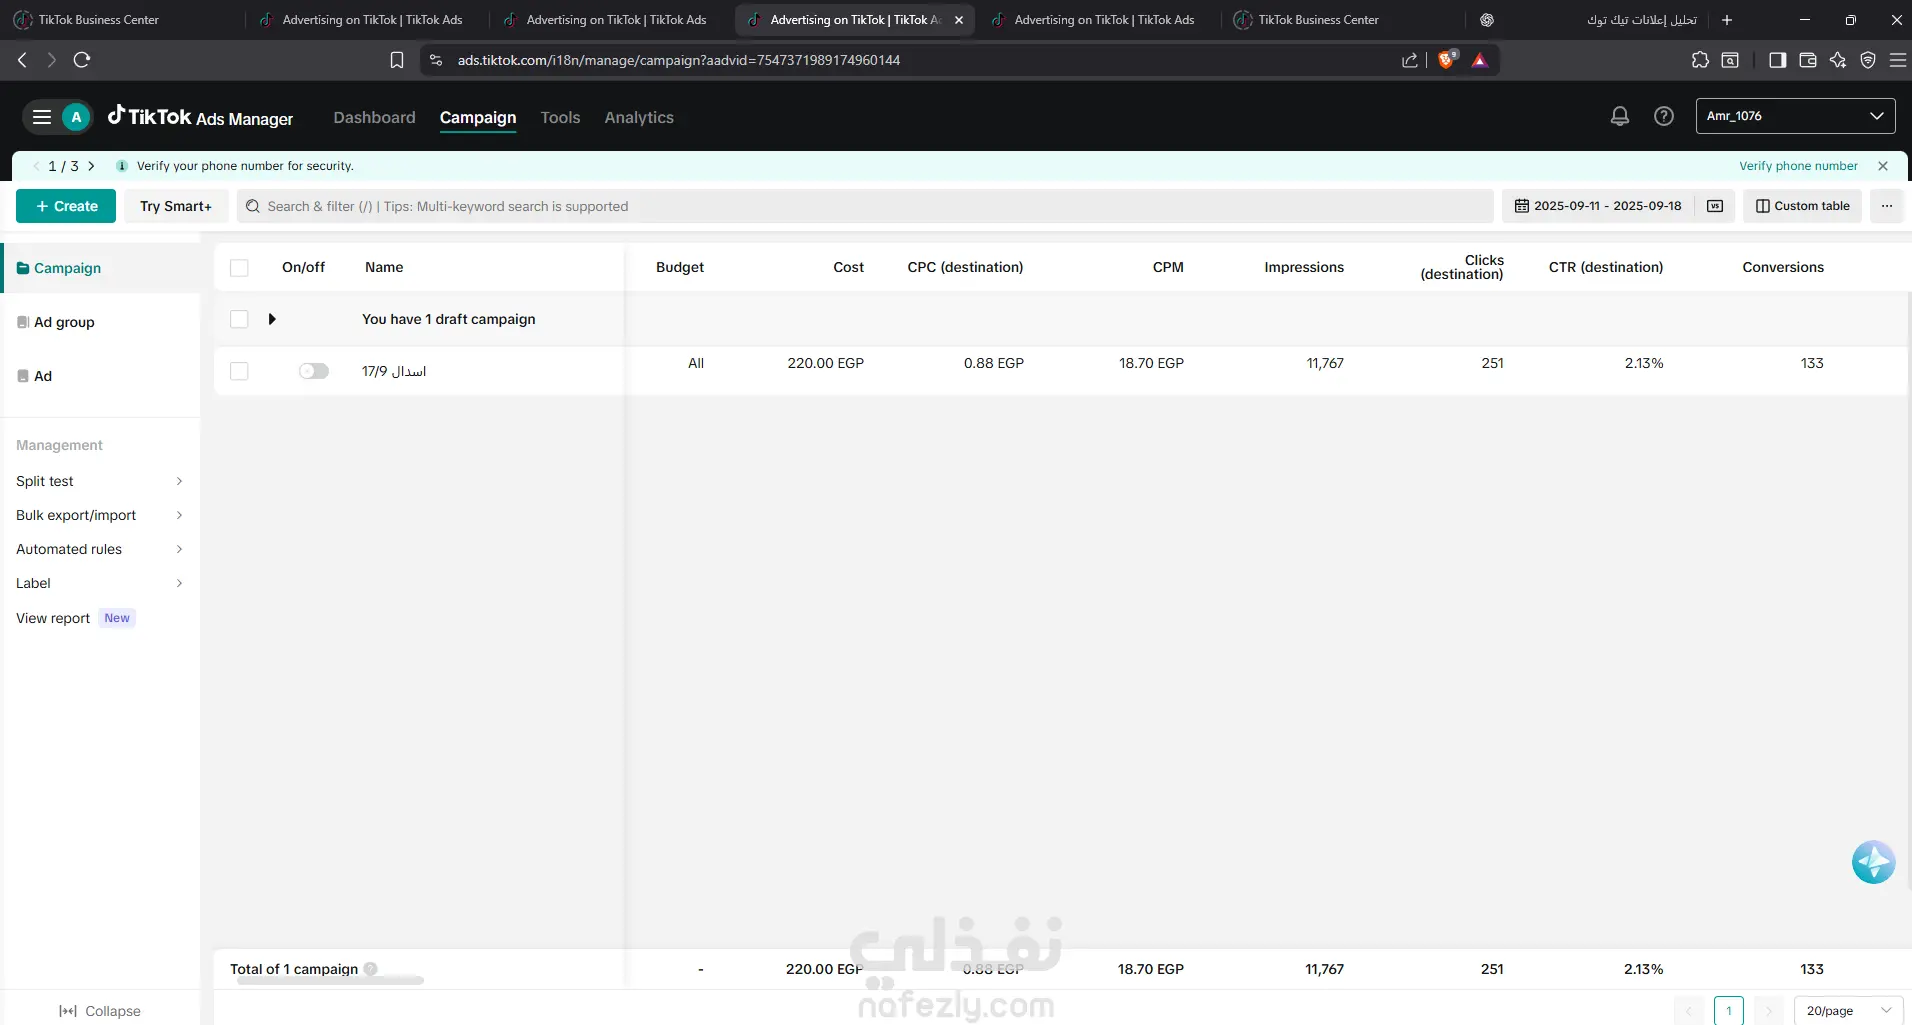This screenshot has width=1912, height=1025.
Task: Open a new browser tab
Action: [x=1727, y=20]
